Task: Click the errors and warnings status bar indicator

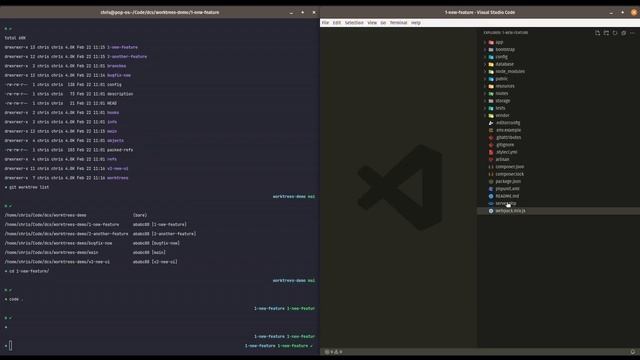Action: 334,351
